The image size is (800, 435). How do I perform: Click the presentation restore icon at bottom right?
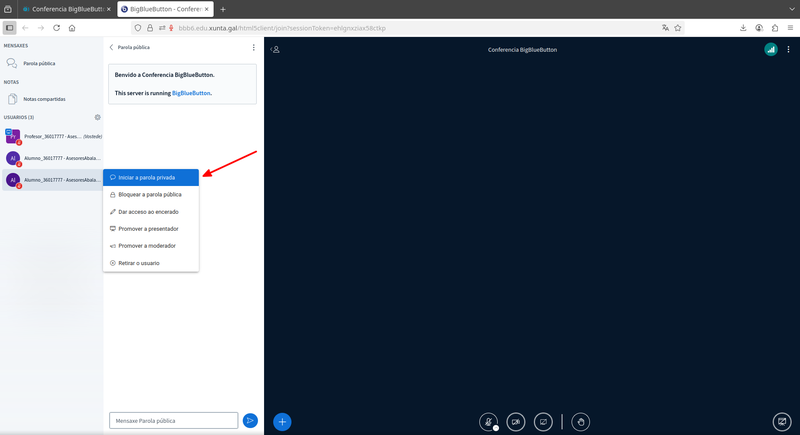781,422
